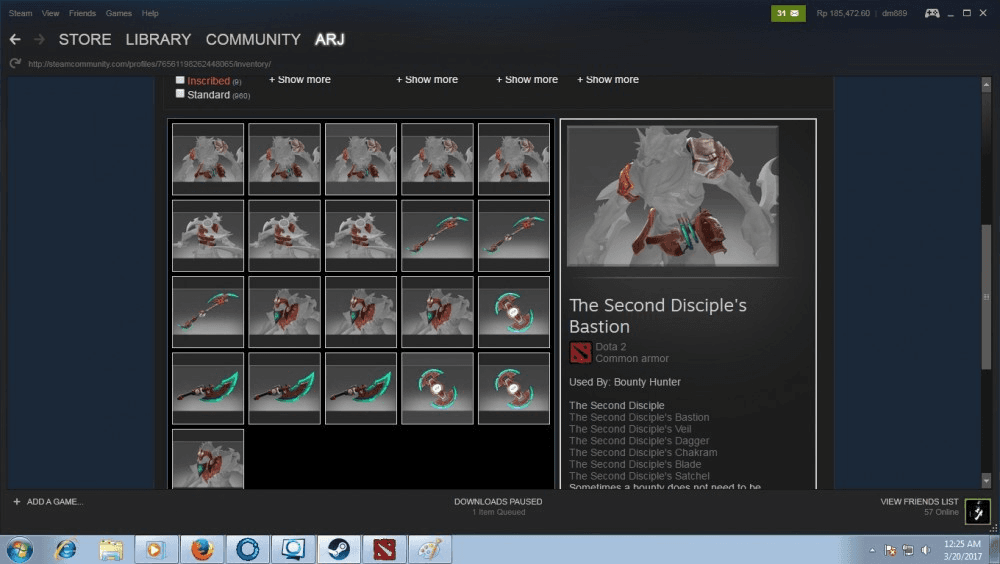This screenshot has width=1000, height=564.
Task: Open the Games menu
Action: coord(119,13)
